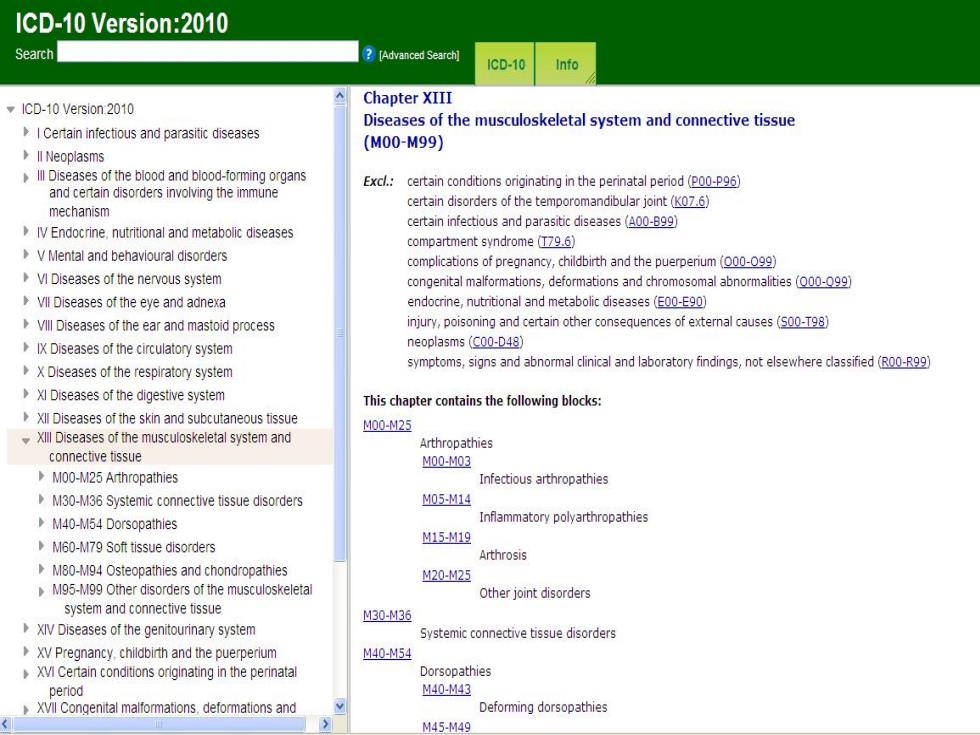This screenshot has width=980, height=735.
Task: Click the blue search help question icon
Action: pos(368,54)
